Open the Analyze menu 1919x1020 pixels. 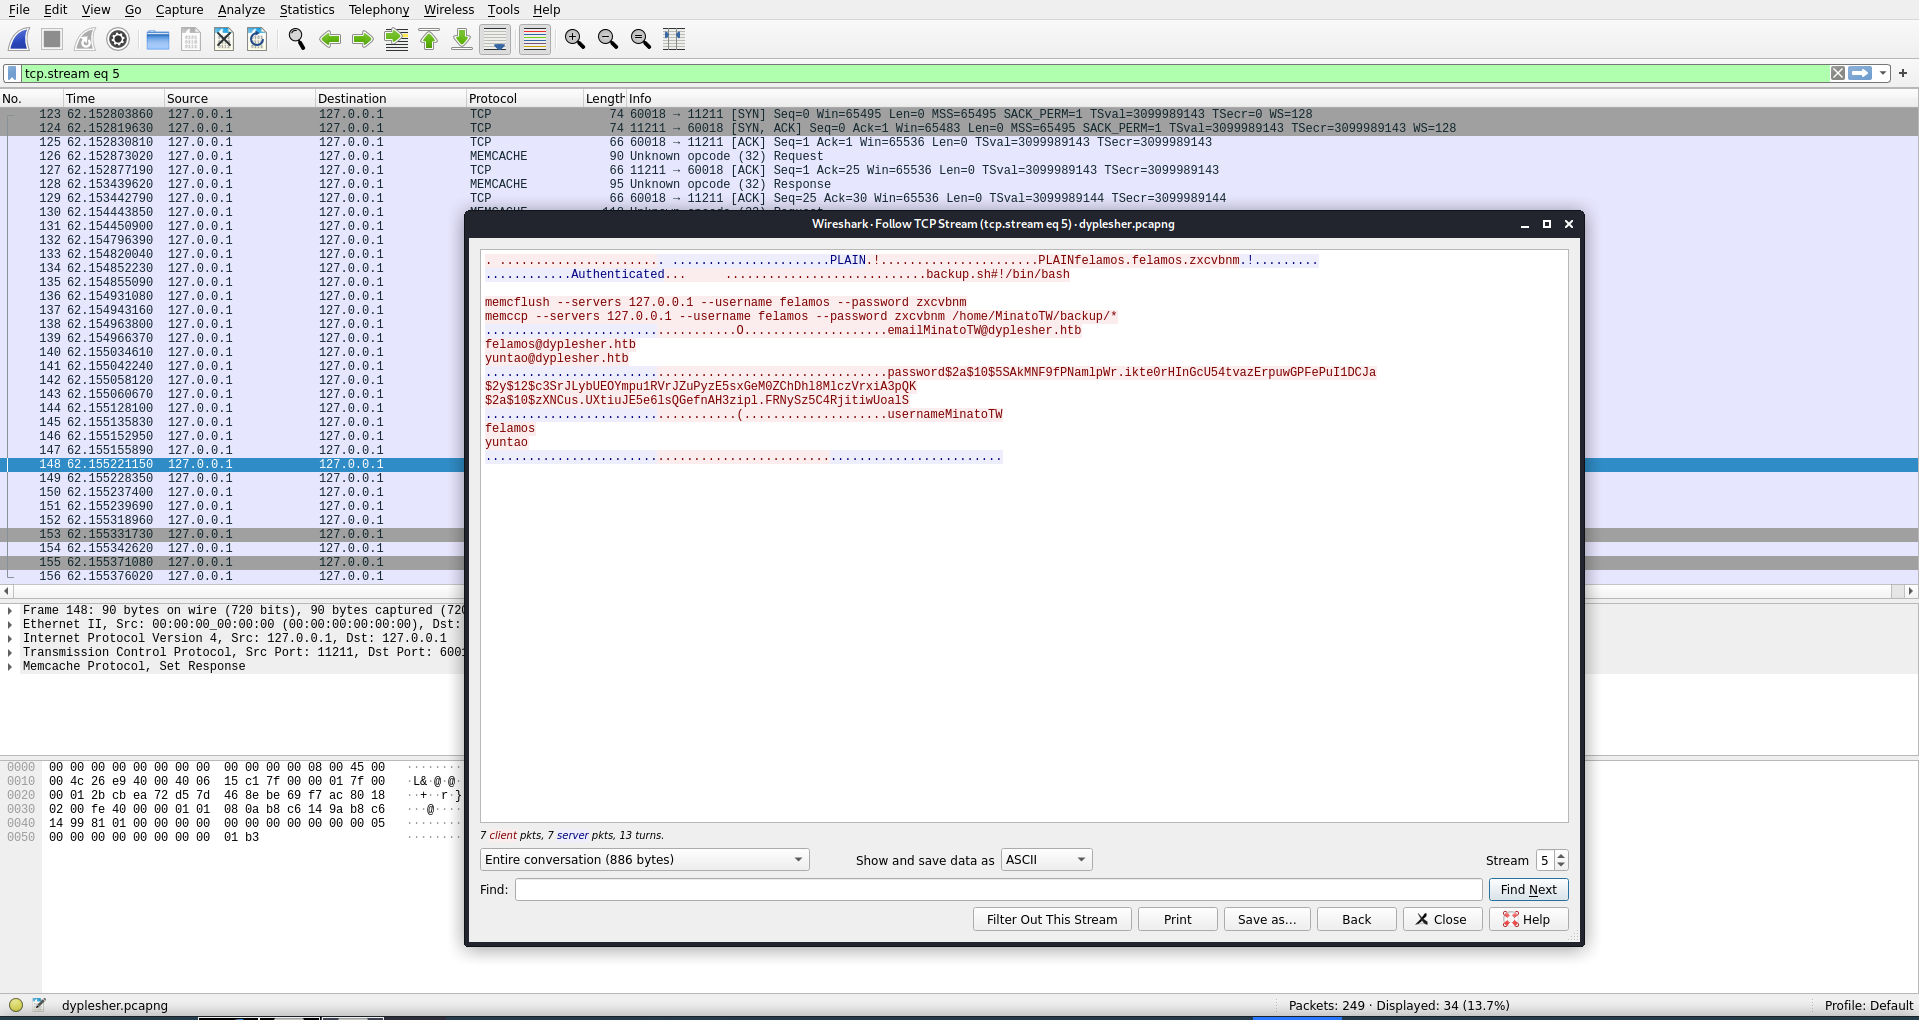pyautogui.click(x=241, y=9)
